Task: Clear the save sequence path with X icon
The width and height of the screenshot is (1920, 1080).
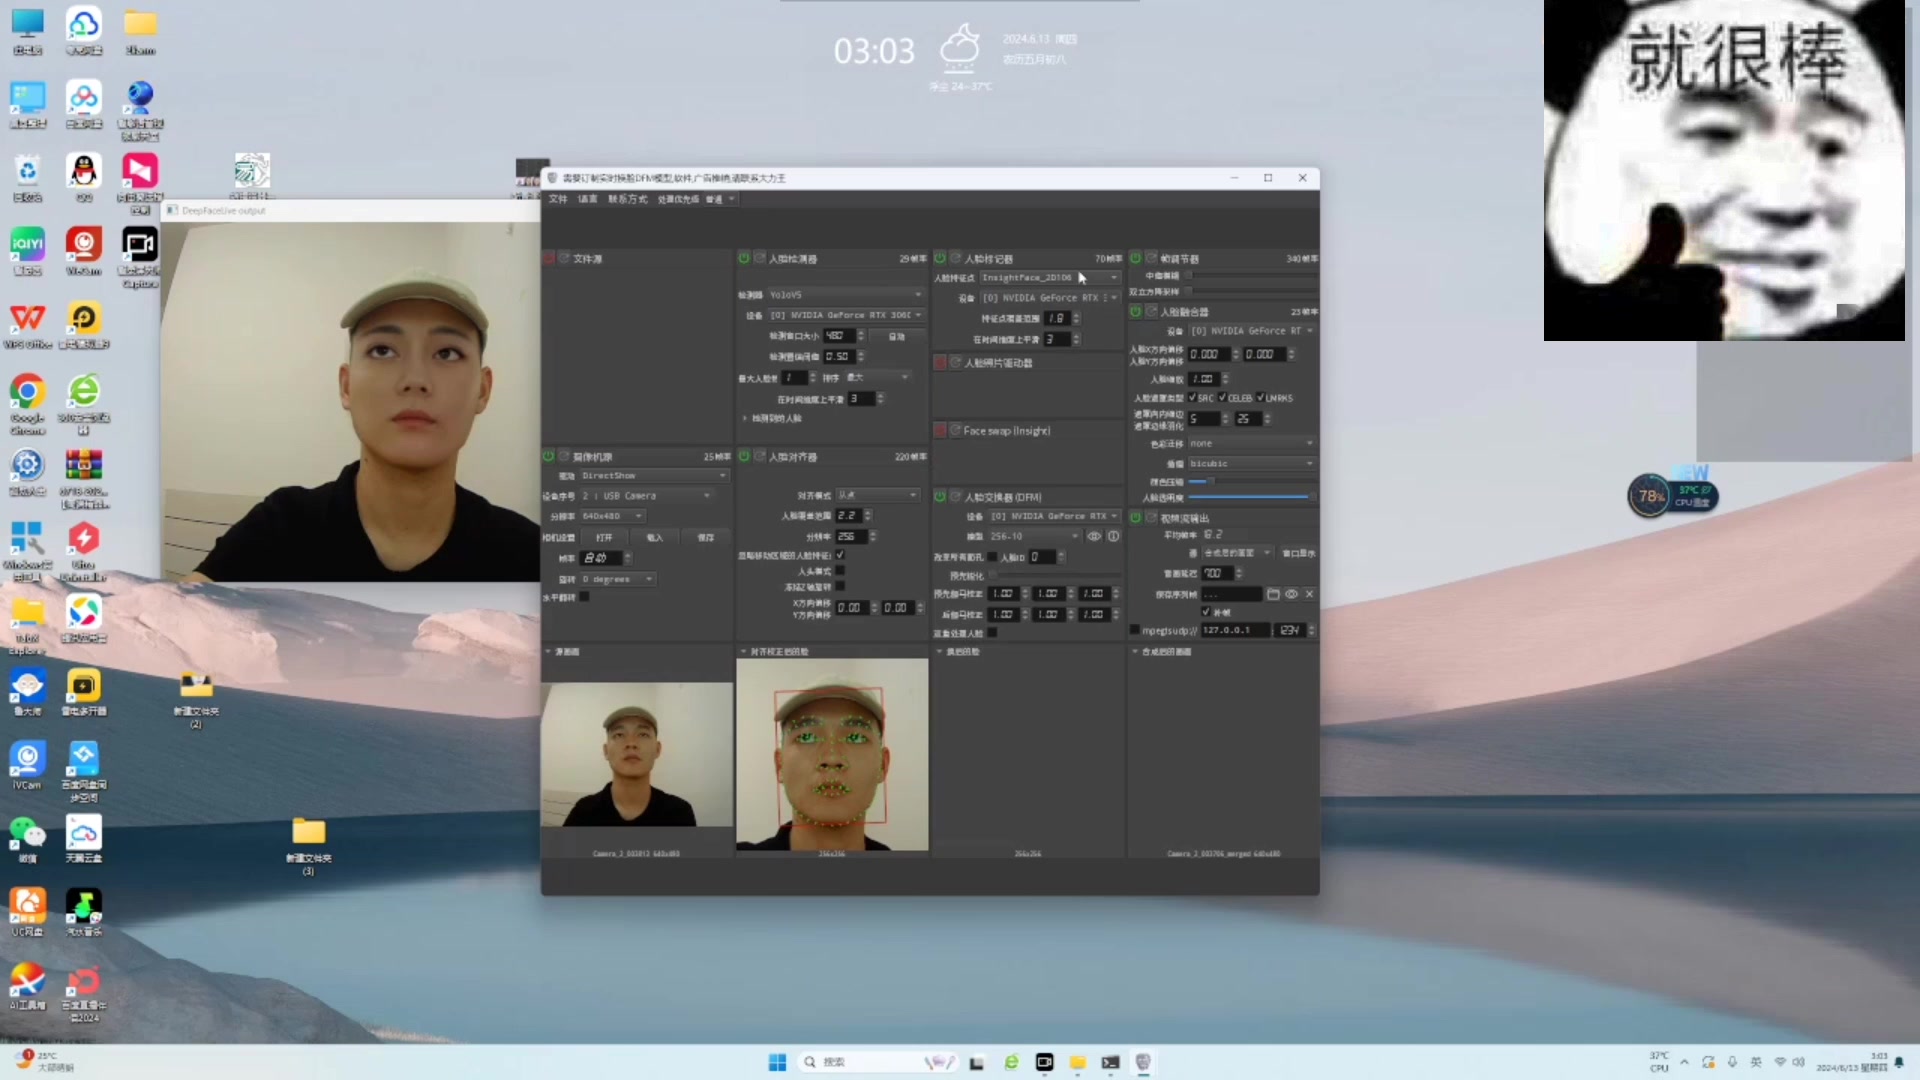Action: pyautogui.click(x=1309, y=594)
